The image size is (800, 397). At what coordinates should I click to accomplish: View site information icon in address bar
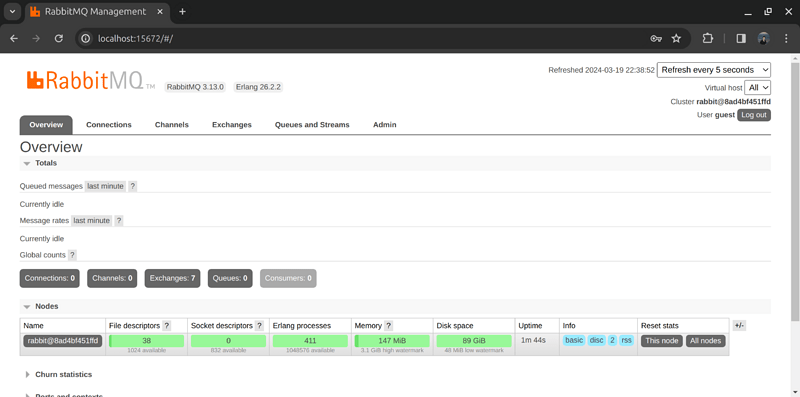coord(86,38)
